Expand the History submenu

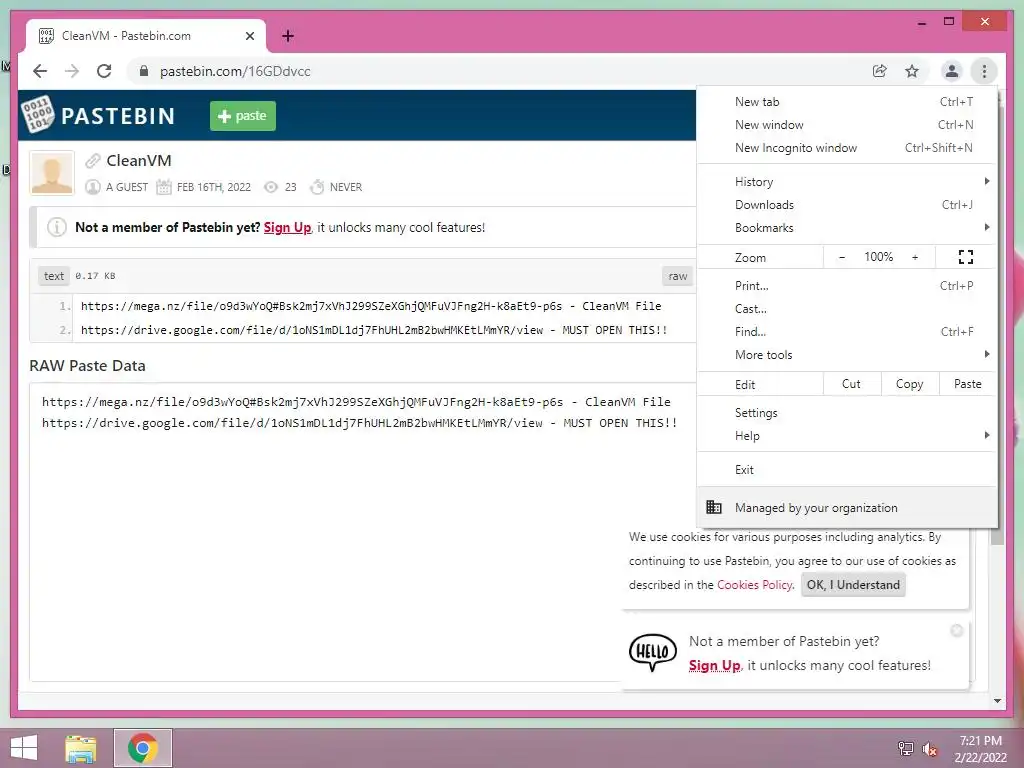(847, 182)
